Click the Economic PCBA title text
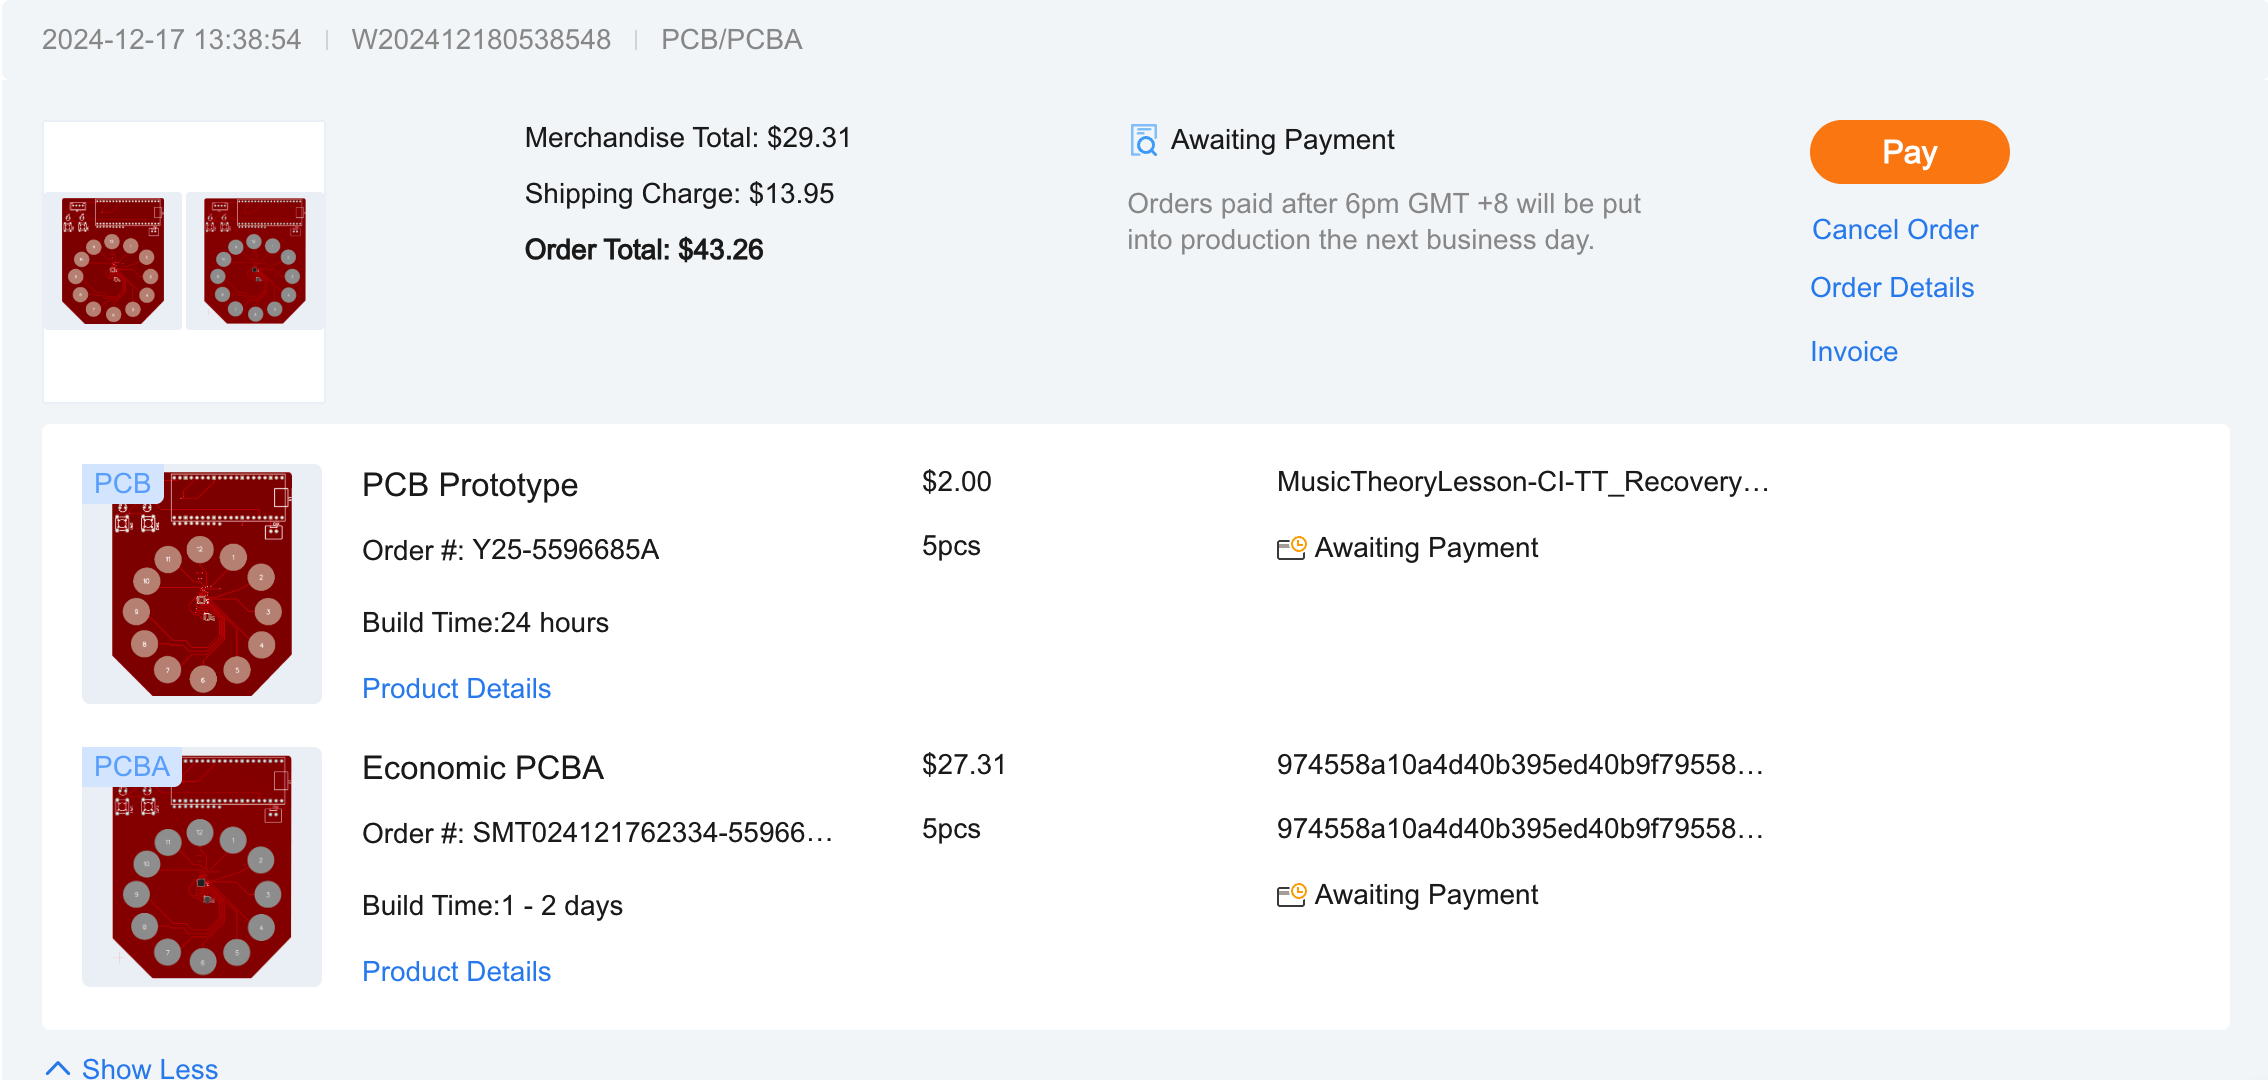Screen dimensions: 2268x1080 click(x=482, y=768)
